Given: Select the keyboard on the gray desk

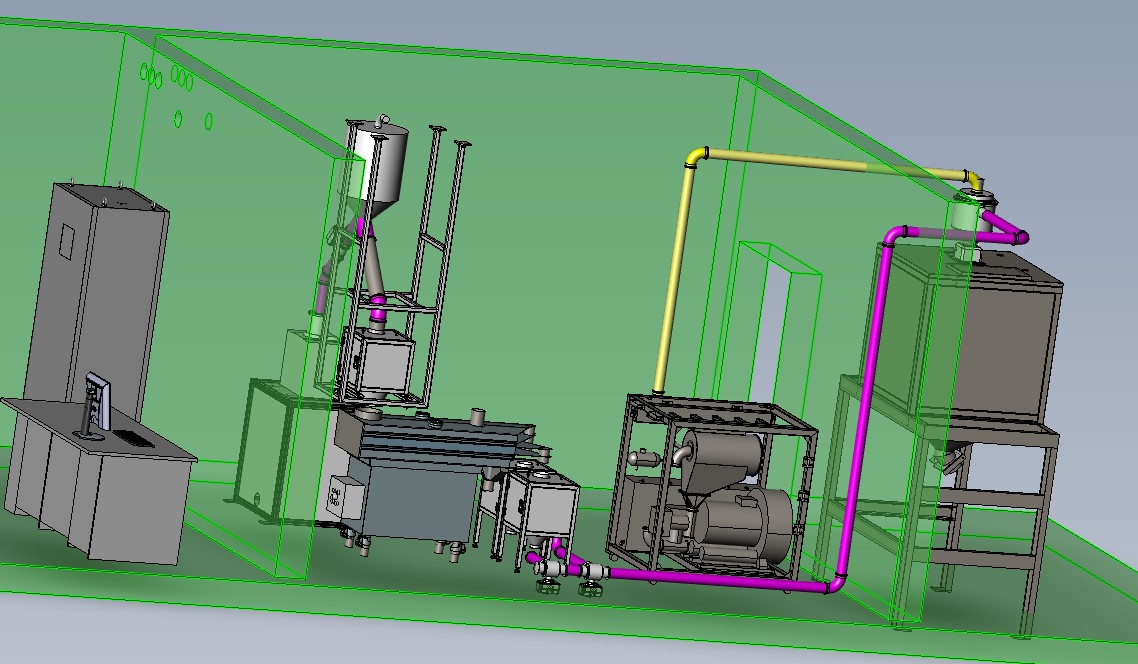Looking at the screenshot, I should click(132, 437).
